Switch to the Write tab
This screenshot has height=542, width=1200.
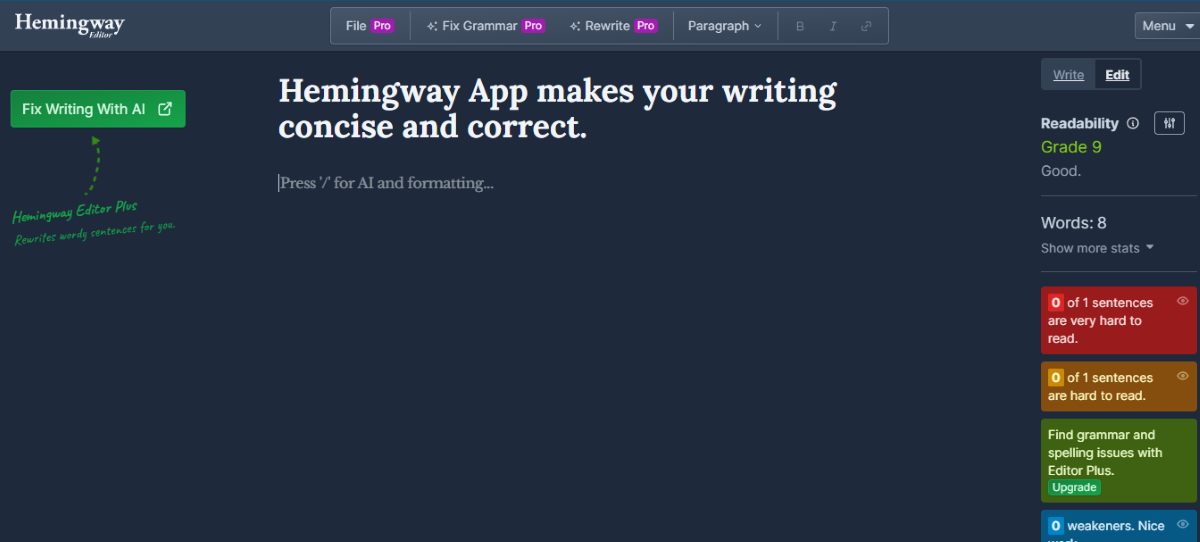(x=1068, y=75)
